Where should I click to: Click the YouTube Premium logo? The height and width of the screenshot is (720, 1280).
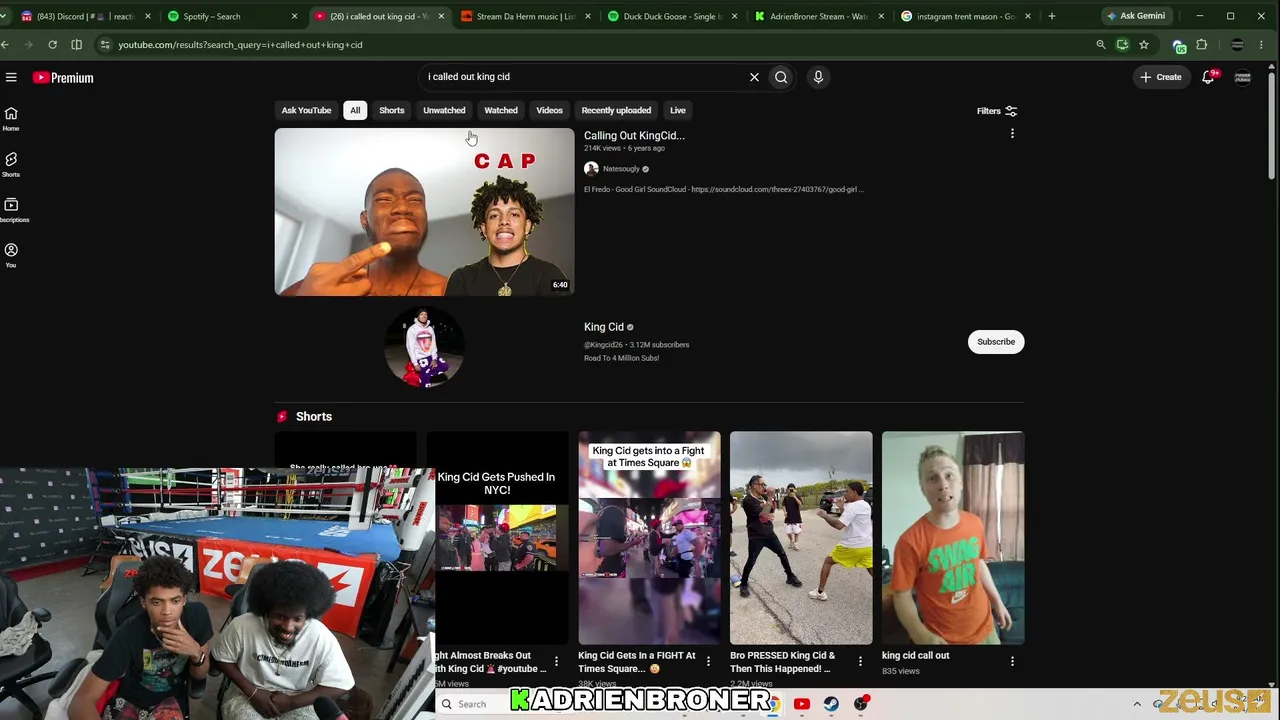pos(63,77)
